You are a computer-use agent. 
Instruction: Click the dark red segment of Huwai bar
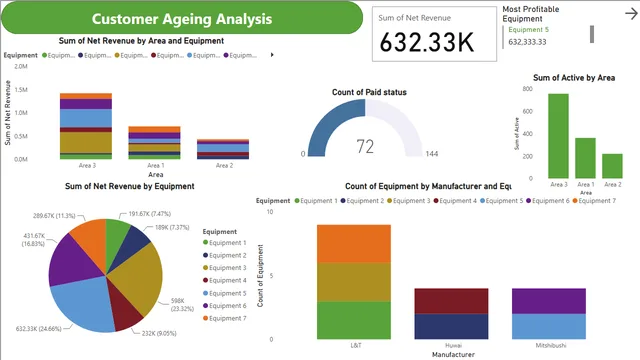pos(451,301)
